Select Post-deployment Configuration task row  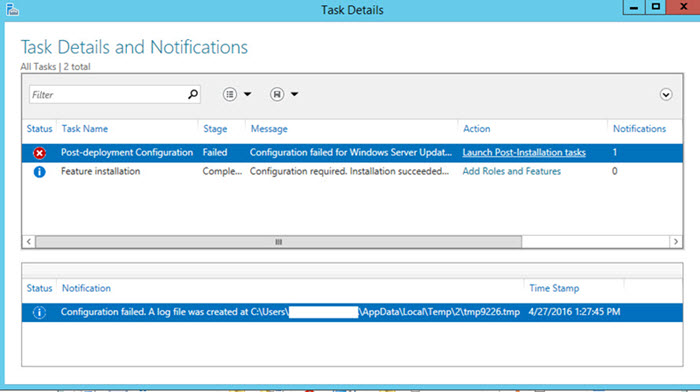352,153
